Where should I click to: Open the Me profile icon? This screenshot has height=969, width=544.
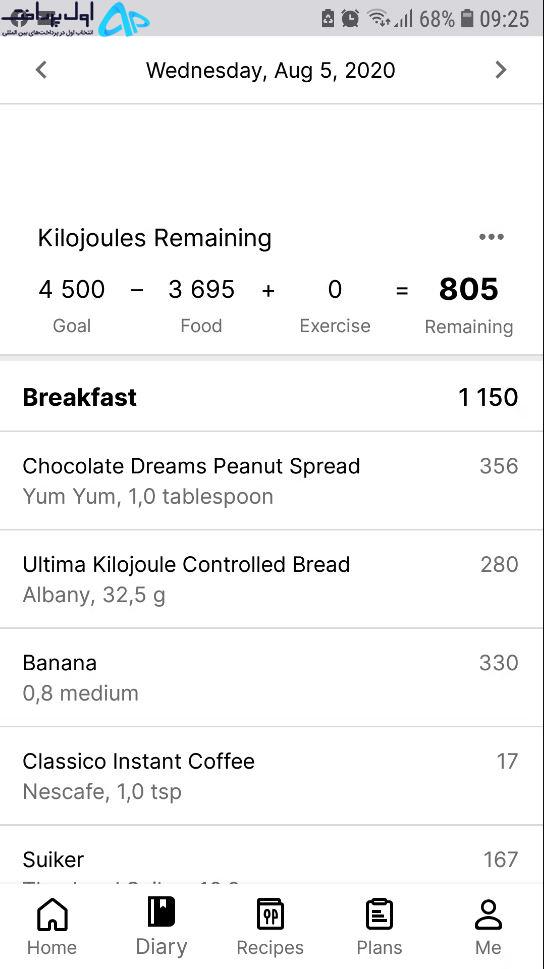click(488, 915)
